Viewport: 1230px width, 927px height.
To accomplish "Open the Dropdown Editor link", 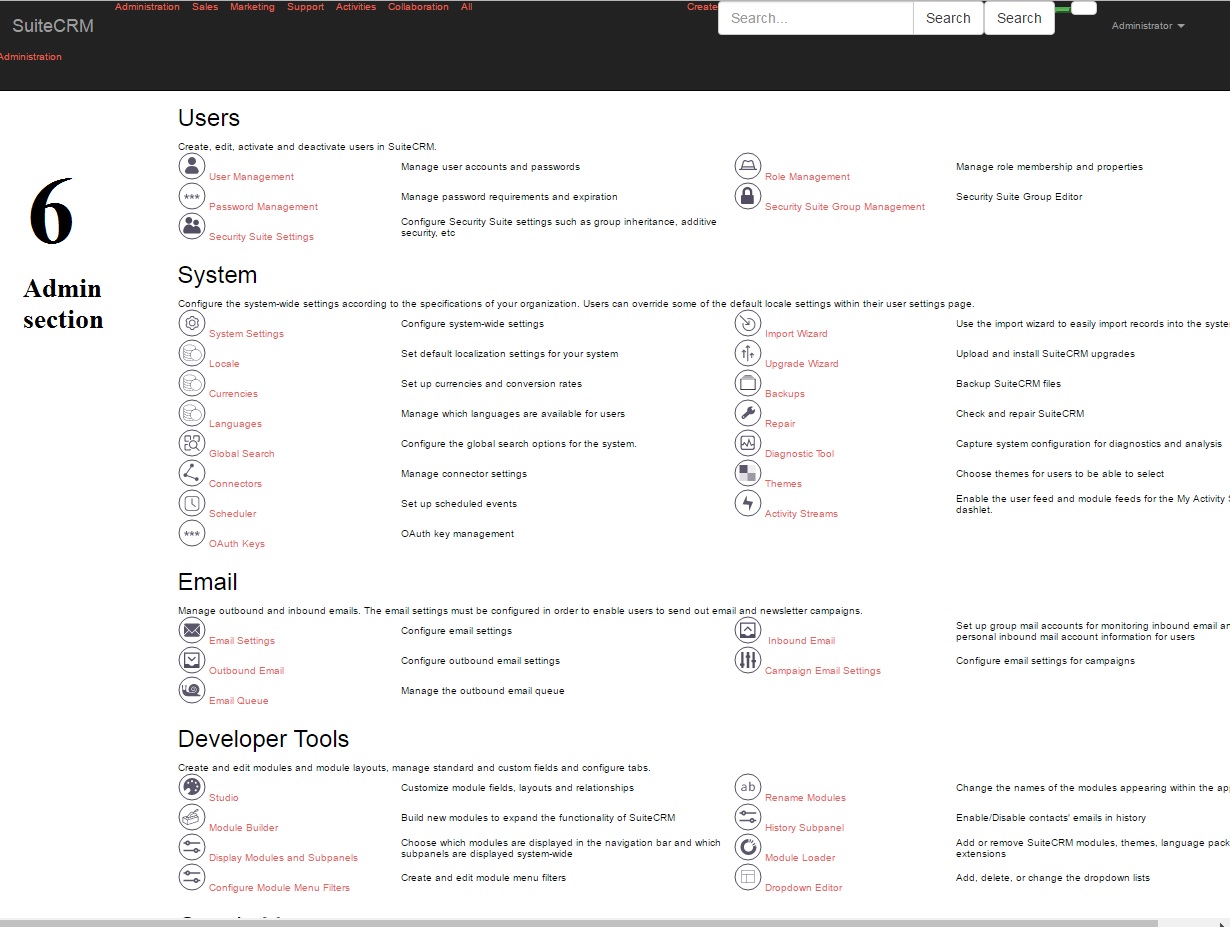I will click(x=803, y=888).
